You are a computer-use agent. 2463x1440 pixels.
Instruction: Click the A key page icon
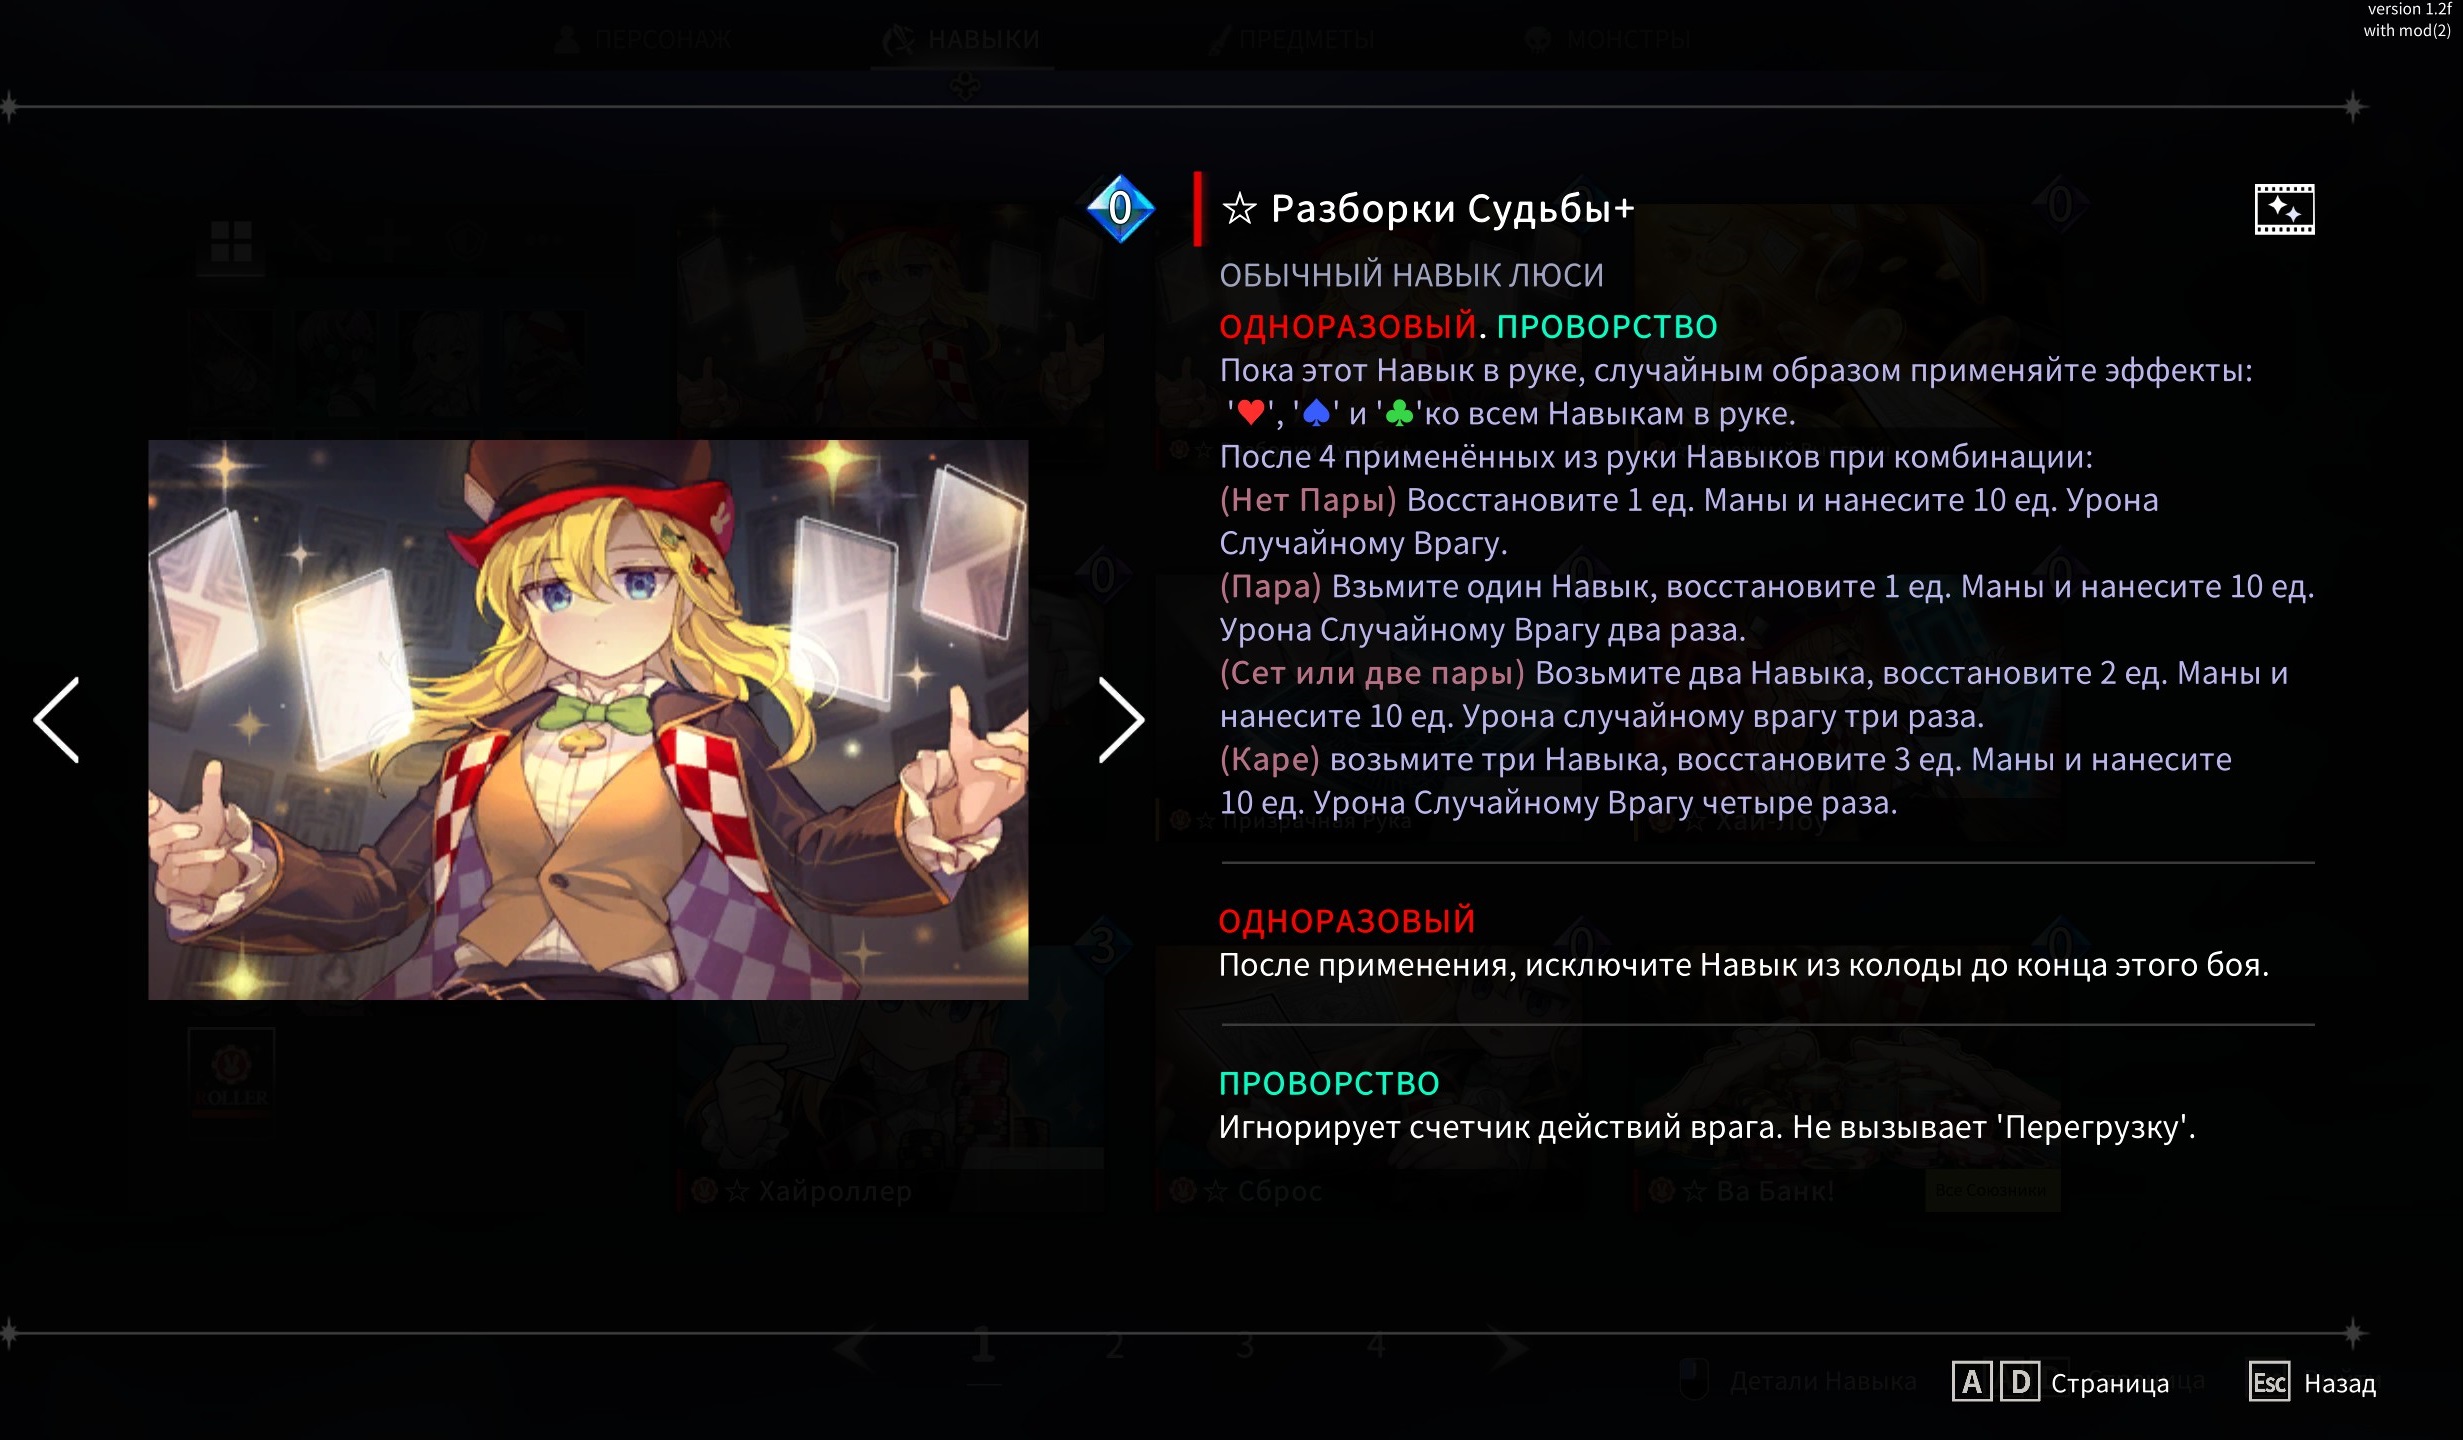tap(1971, 1382)
